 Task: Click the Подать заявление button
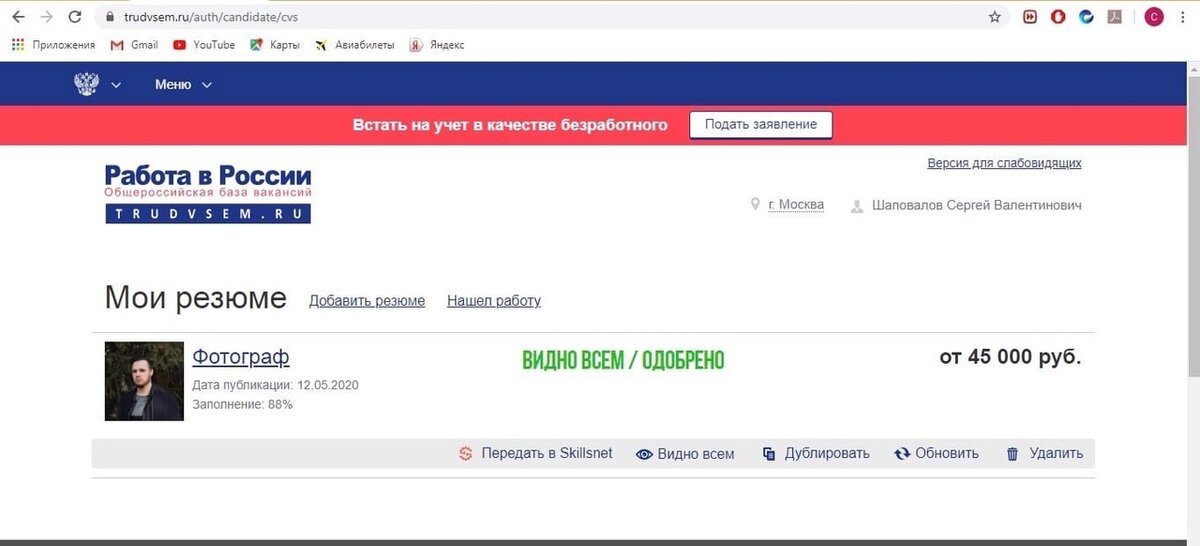coord(761,125)
